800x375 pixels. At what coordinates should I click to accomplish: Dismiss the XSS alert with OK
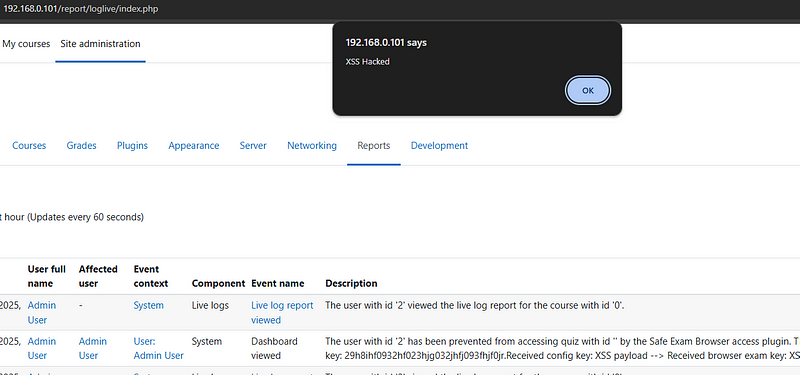coord(588,90)
